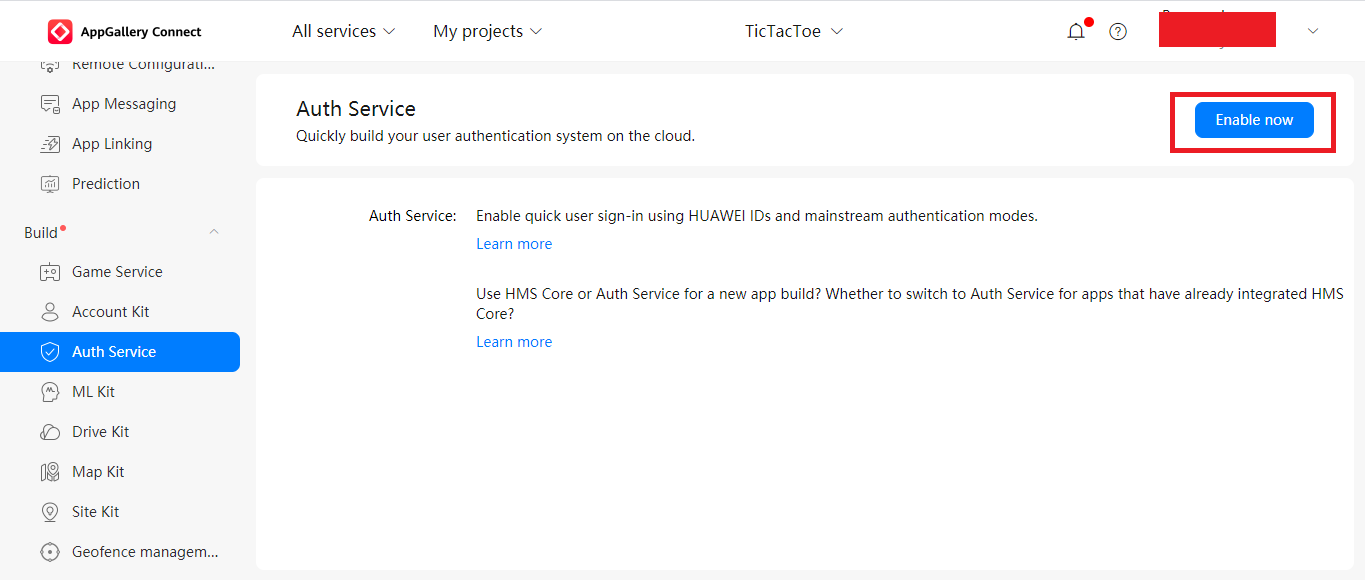
Task: Click the Account Kit person icon
Action: pyautogui.click(x=50, y=312)
